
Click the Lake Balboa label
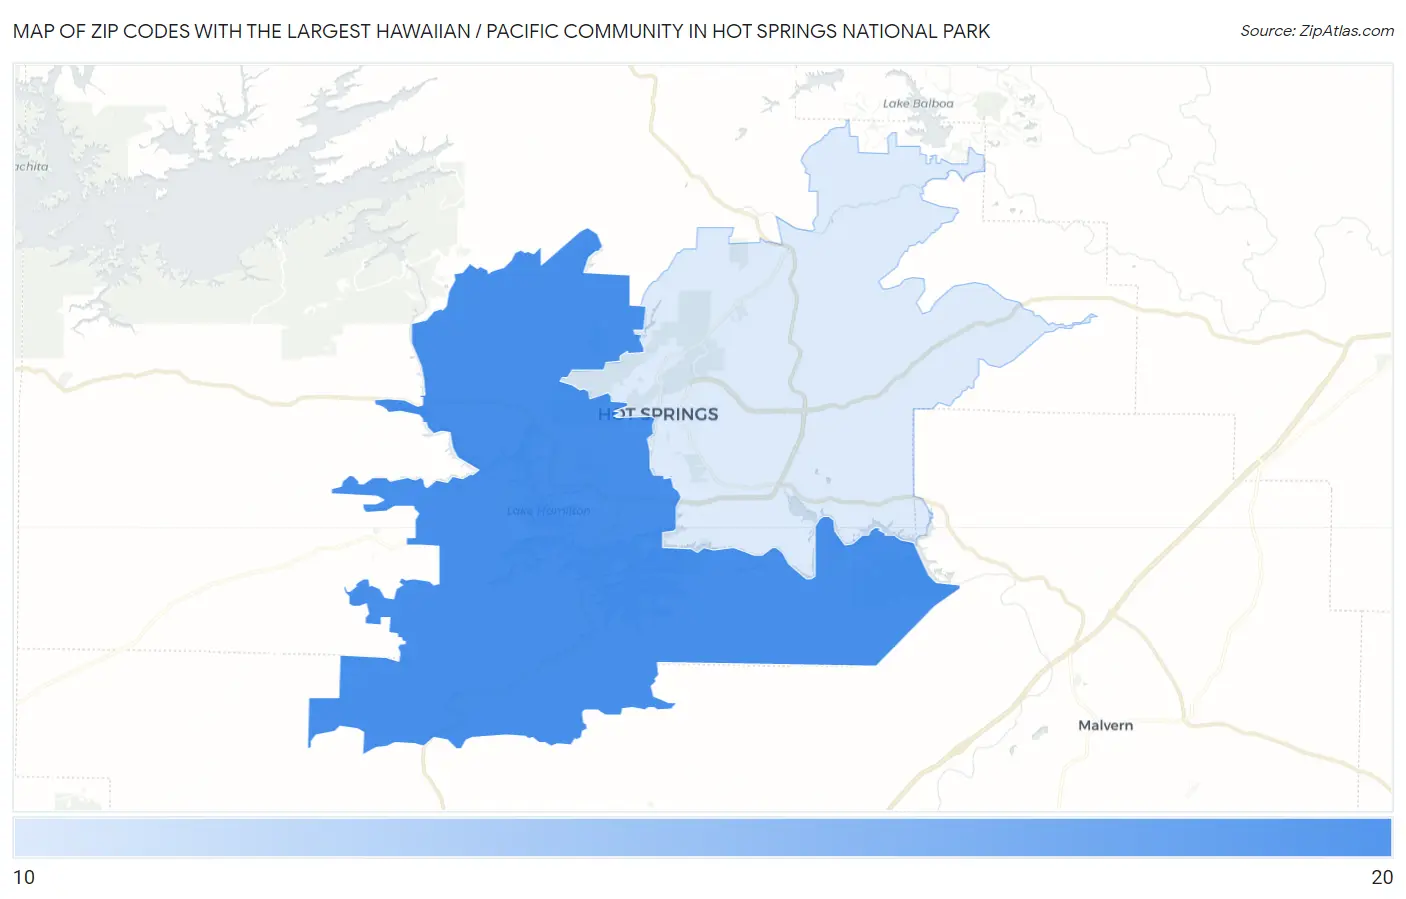pos(918,103)
